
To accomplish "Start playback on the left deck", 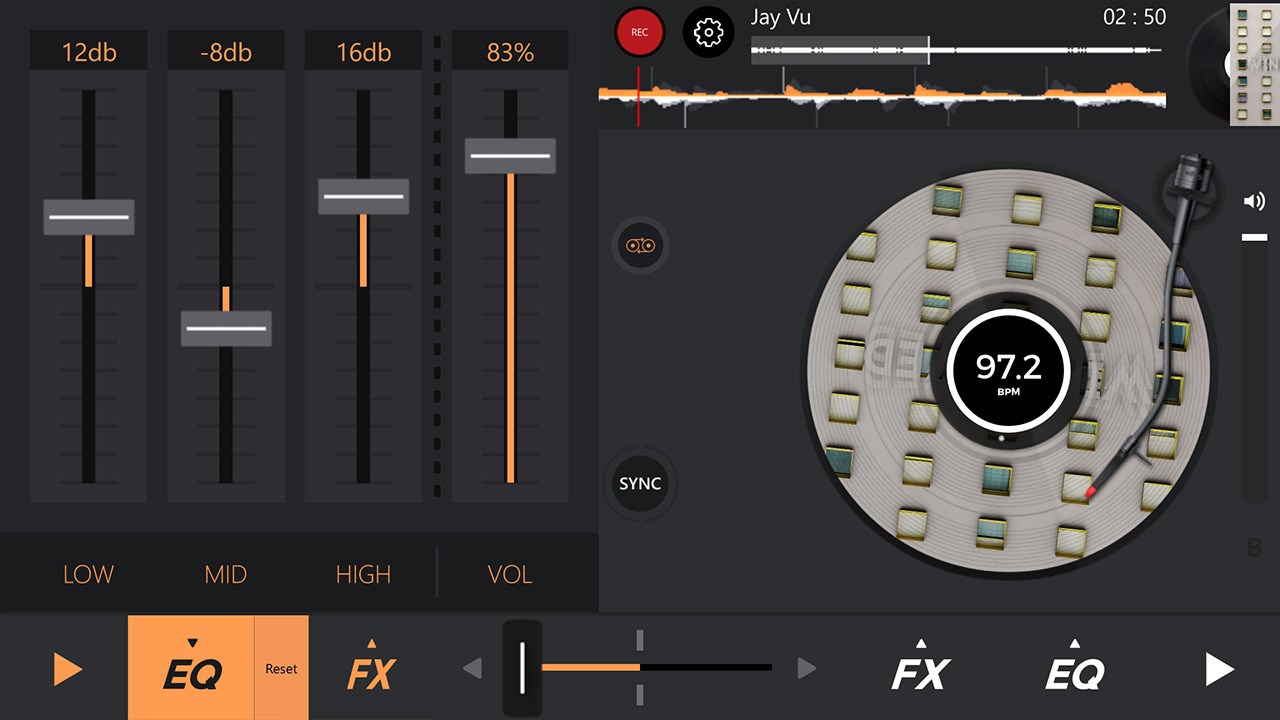I will [66, 668].
